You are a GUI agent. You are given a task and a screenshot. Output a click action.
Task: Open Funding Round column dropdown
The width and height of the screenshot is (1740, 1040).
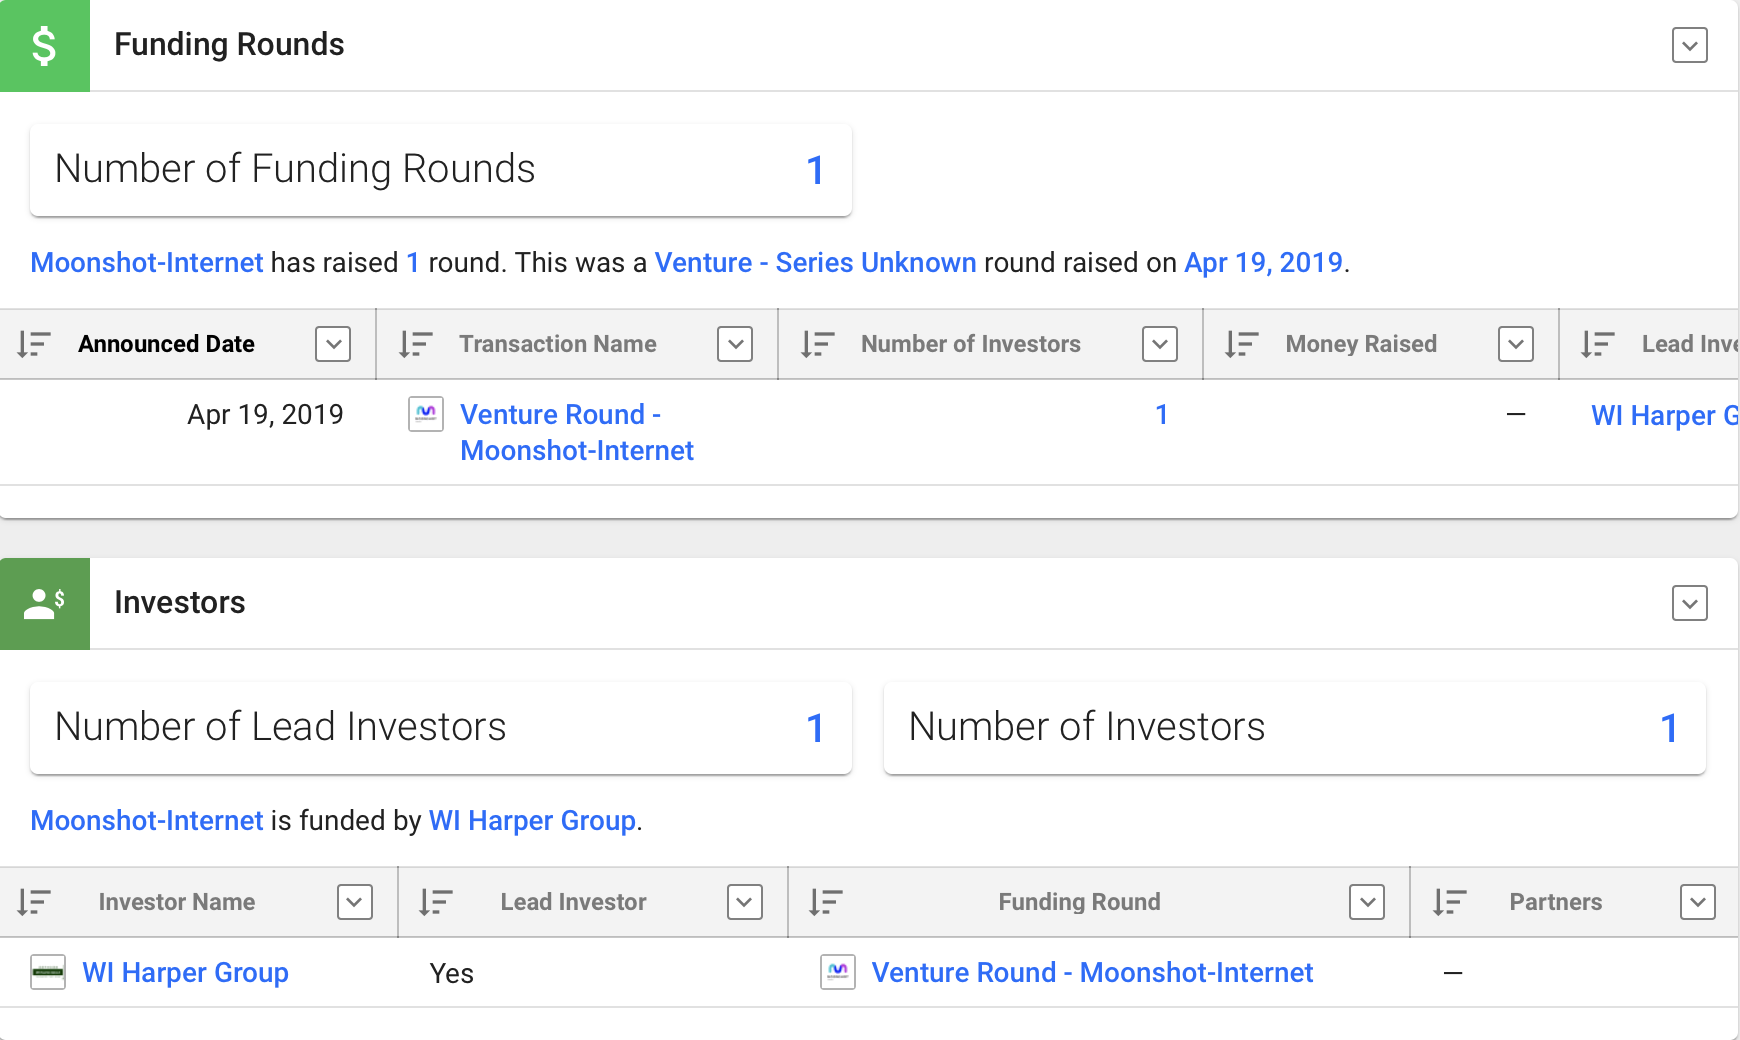[x=1367, y=902]
